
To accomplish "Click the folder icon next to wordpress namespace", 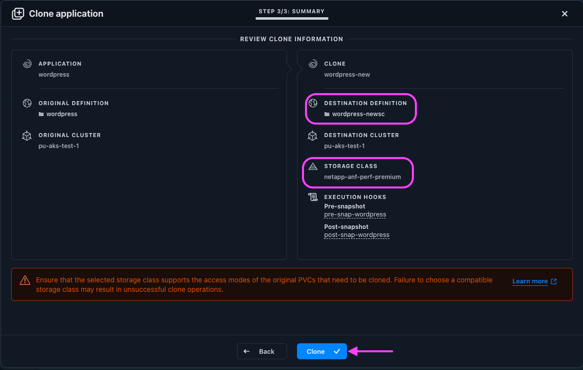I will pyautogui.click(x=41, y=114).
